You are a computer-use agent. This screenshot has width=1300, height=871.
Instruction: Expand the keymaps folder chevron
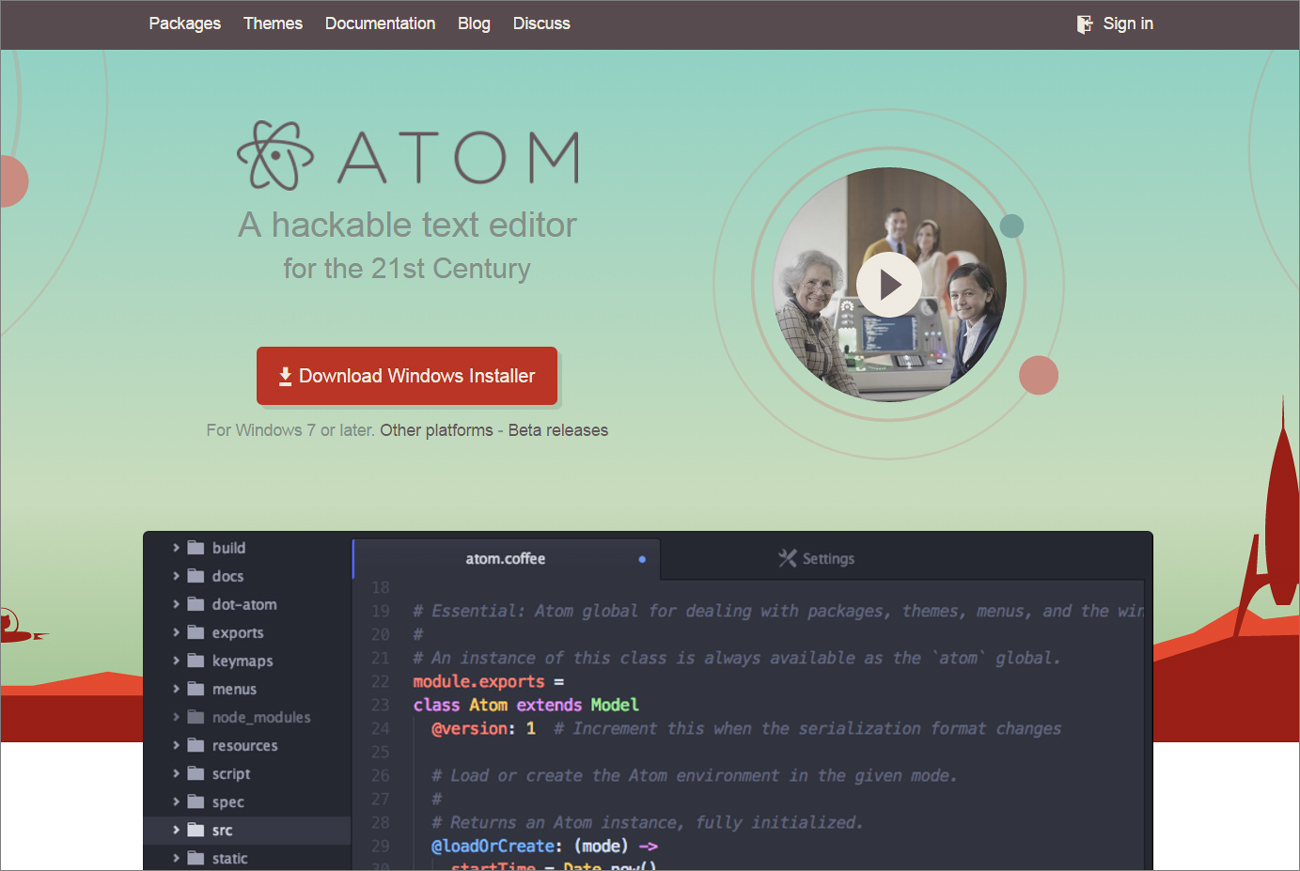click(x=176, y=661)
